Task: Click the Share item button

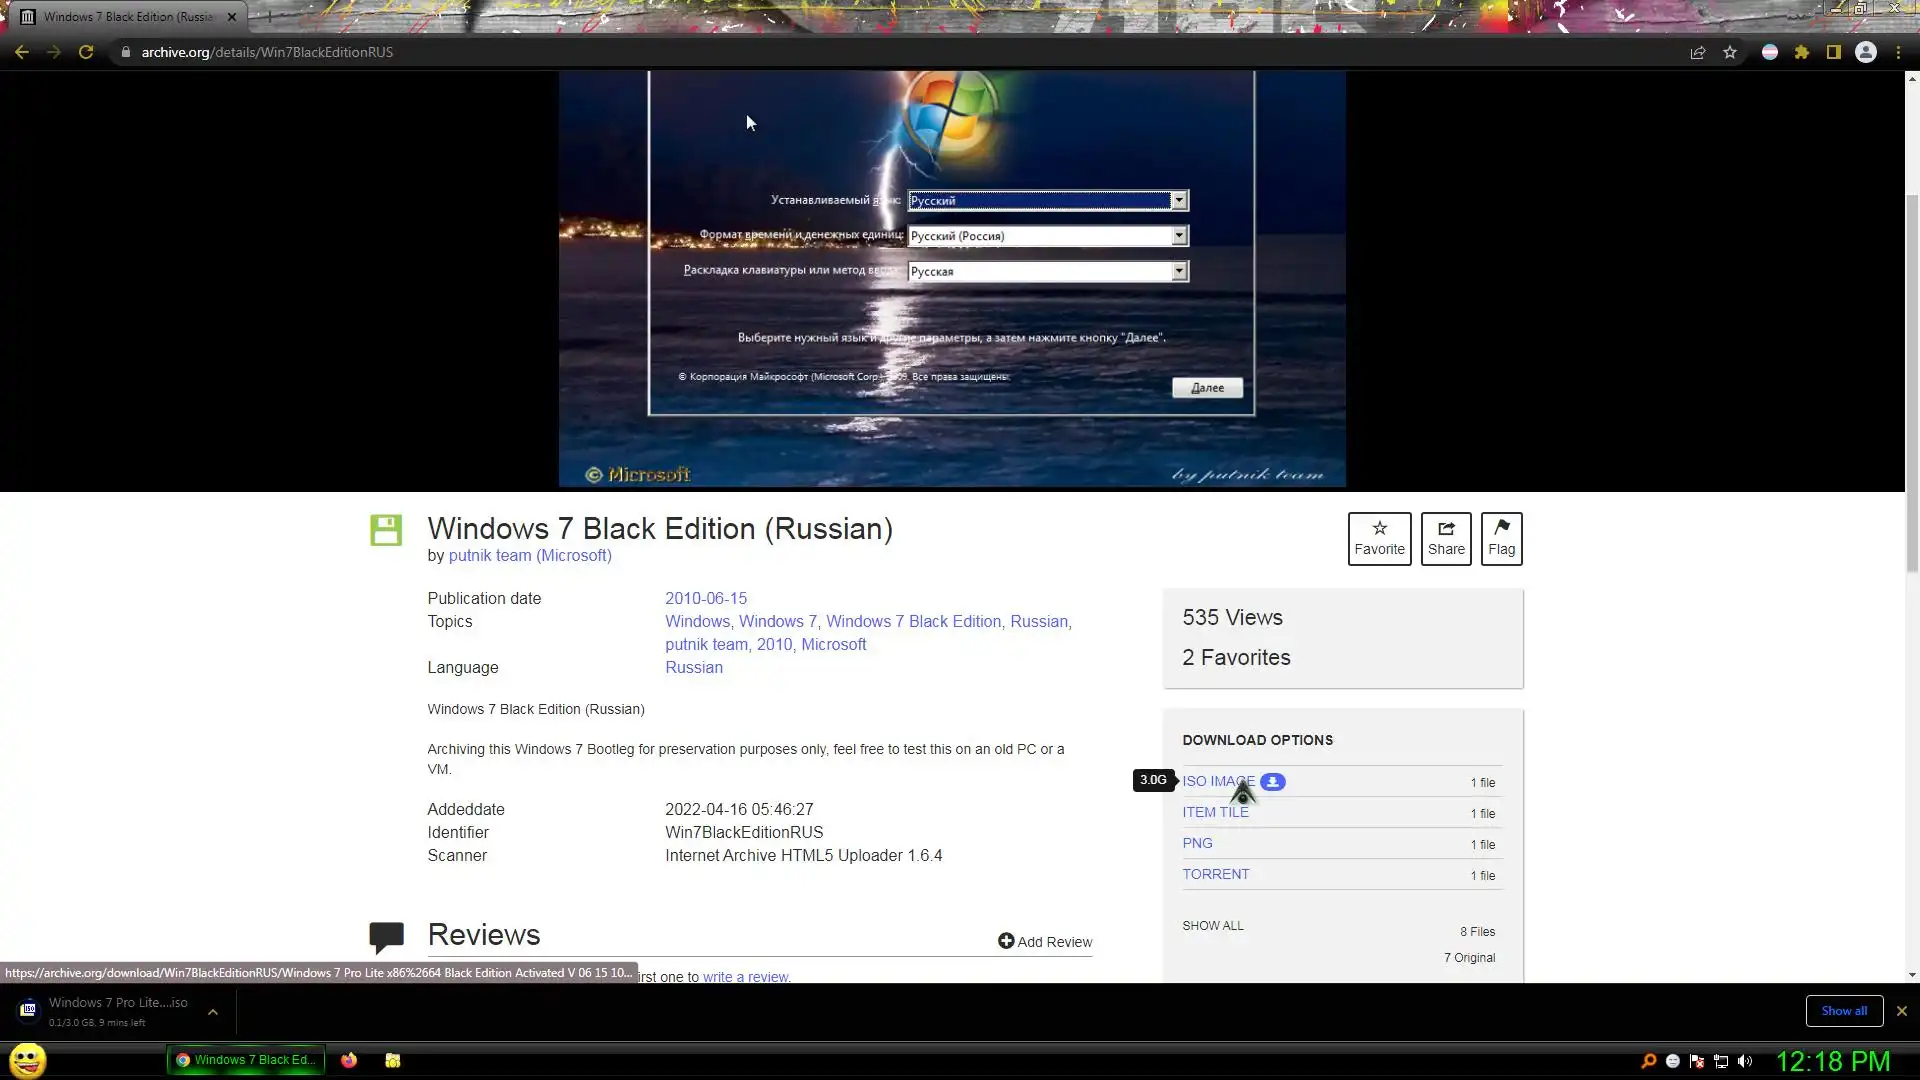Action: [1445, 538]
